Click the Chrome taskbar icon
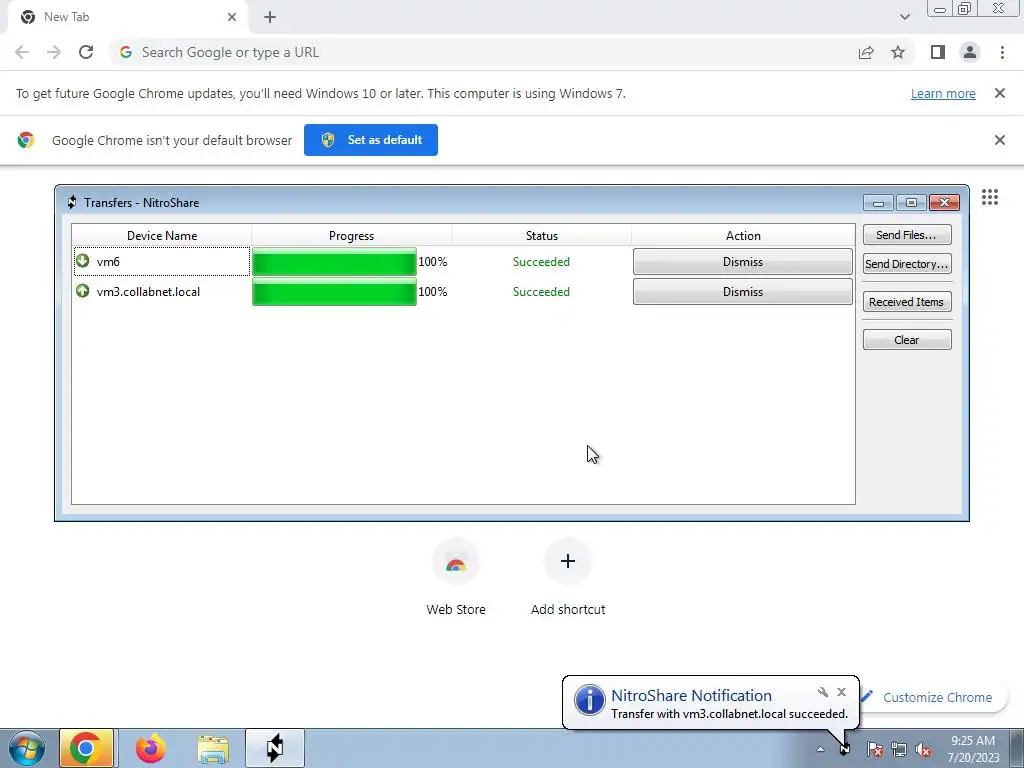The width and height of the screenshot is (1024, 768). [x=86, y=748]
